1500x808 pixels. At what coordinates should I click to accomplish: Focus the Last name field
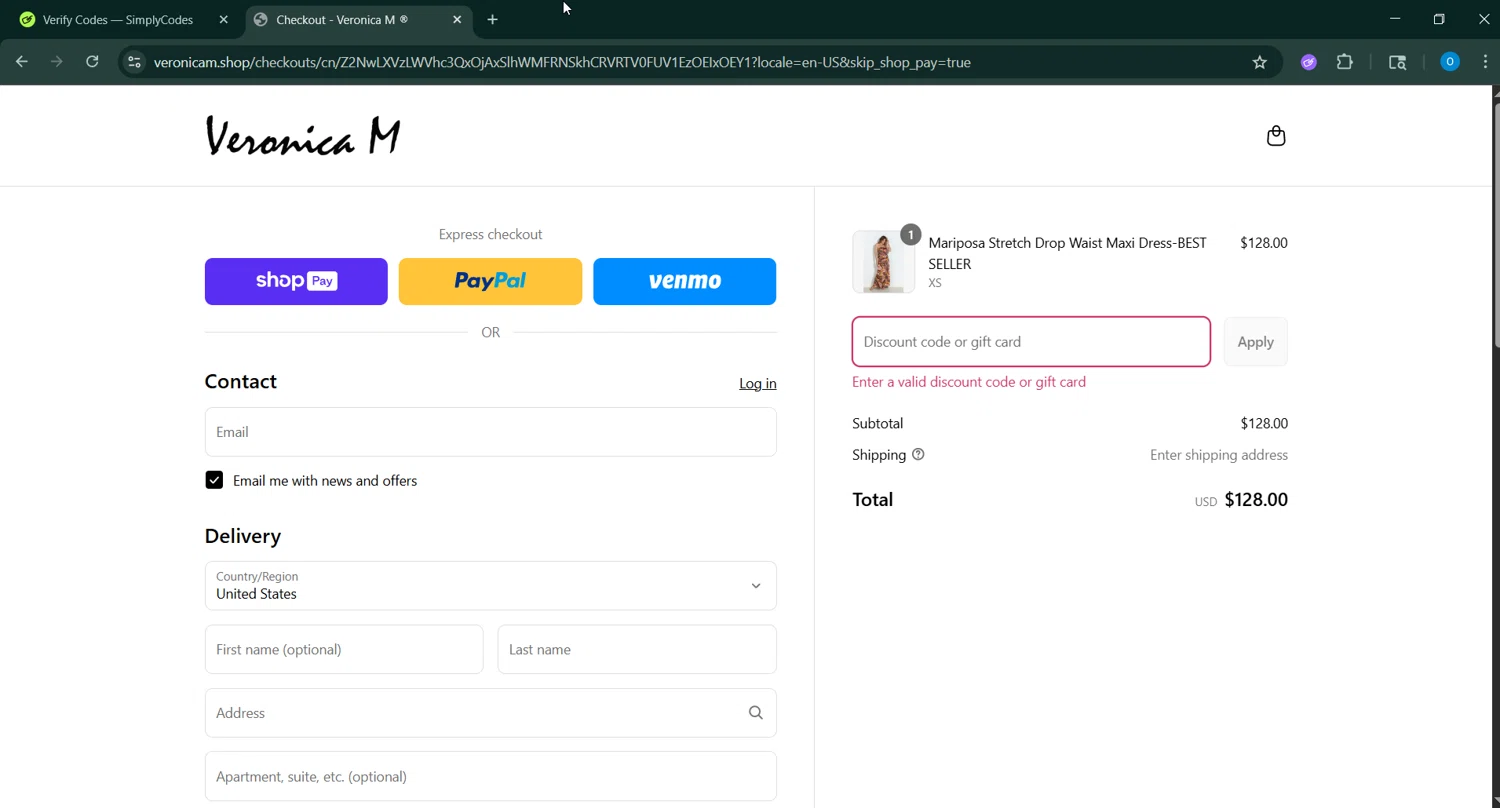pos(637,650)
